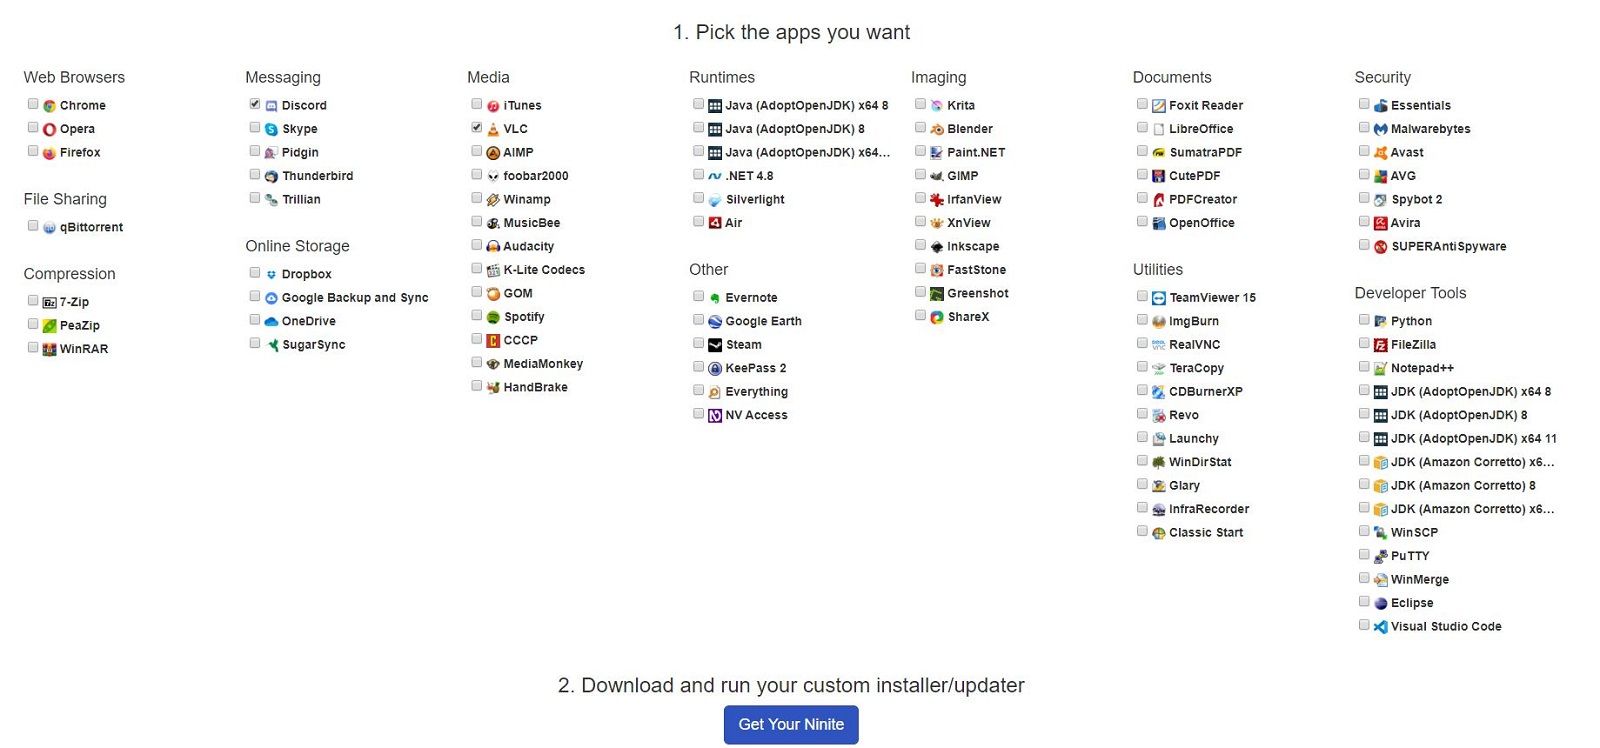Select the SumatraPDF label
This screenshot has width=1600, height=748.
click(1205, 153)
